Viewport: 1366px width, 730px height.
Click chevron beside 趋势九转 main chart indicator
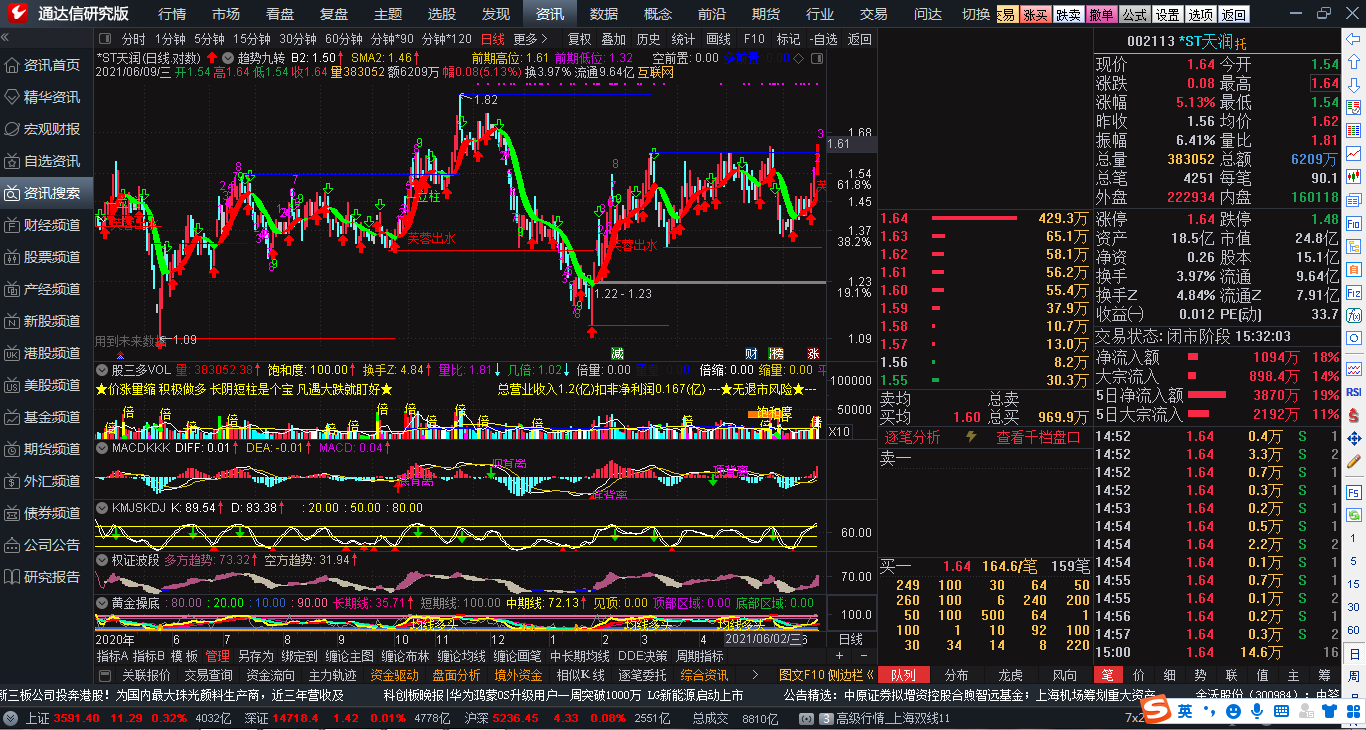tap(230, 58)
